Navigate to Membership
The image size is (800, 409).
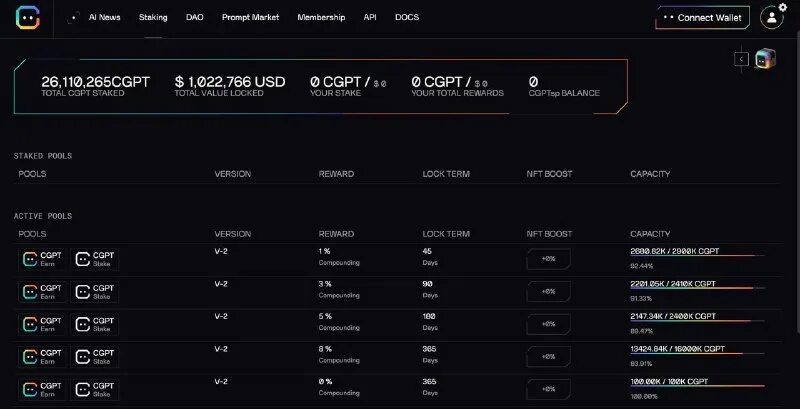point(321,17)
